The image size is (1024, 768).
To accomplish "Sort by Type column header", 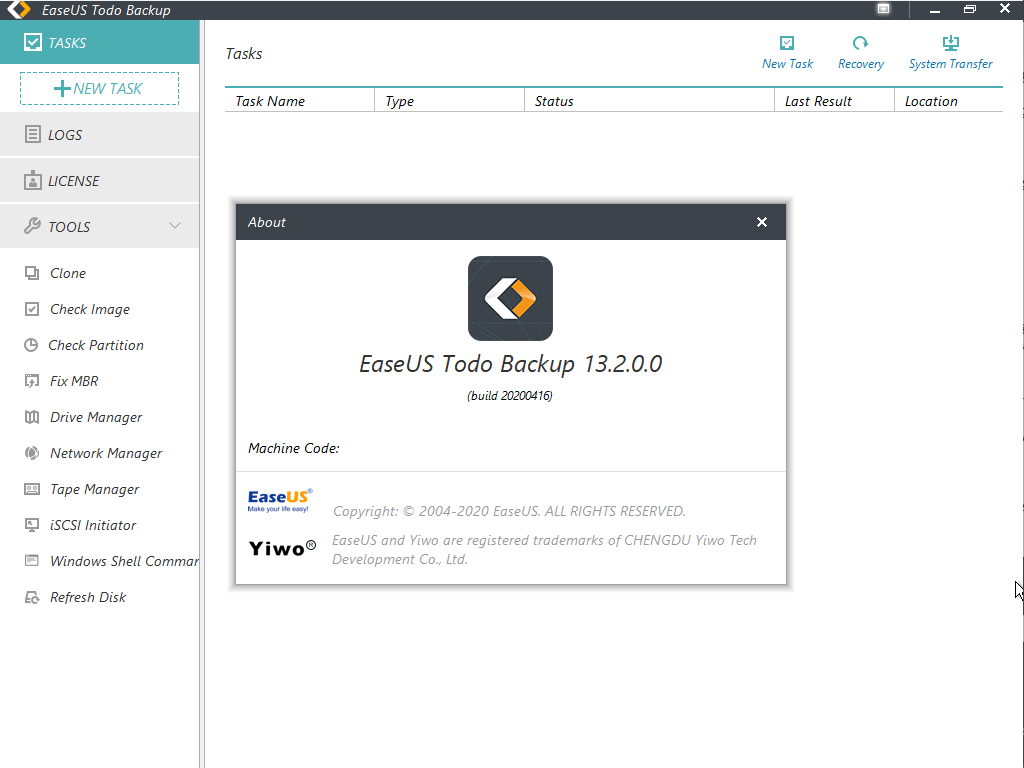I will pyautogui.click(x=449, y=101).
